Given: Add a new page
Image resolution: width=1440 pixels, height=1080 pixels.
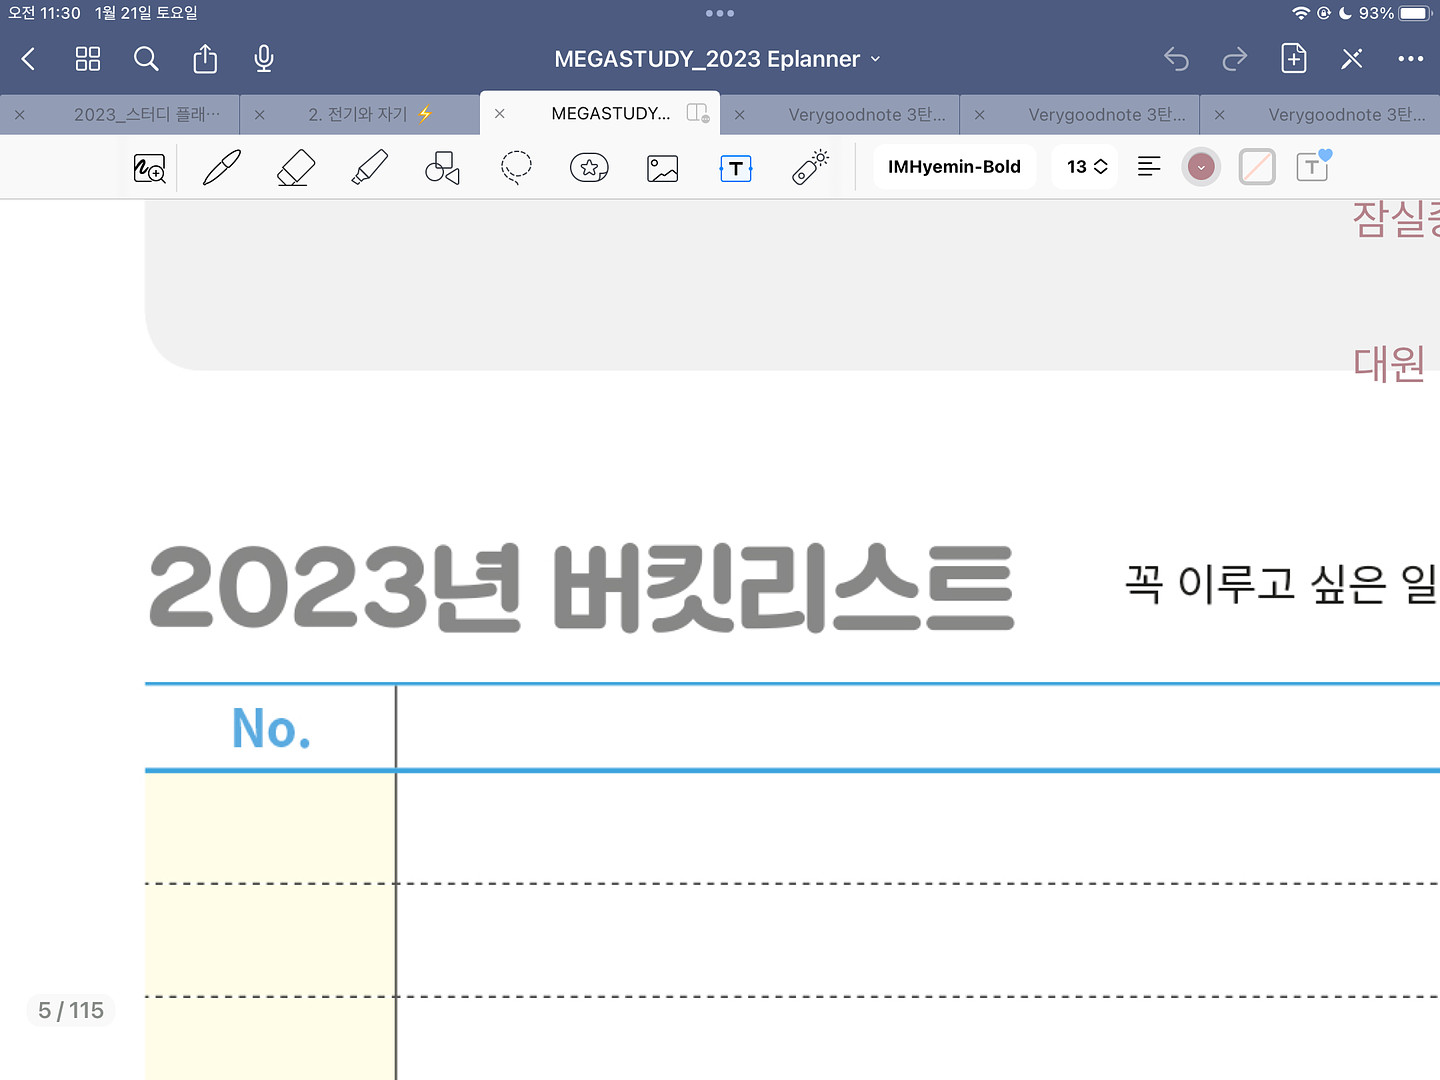Looking at the screenshot, I should click(1293, 59).
